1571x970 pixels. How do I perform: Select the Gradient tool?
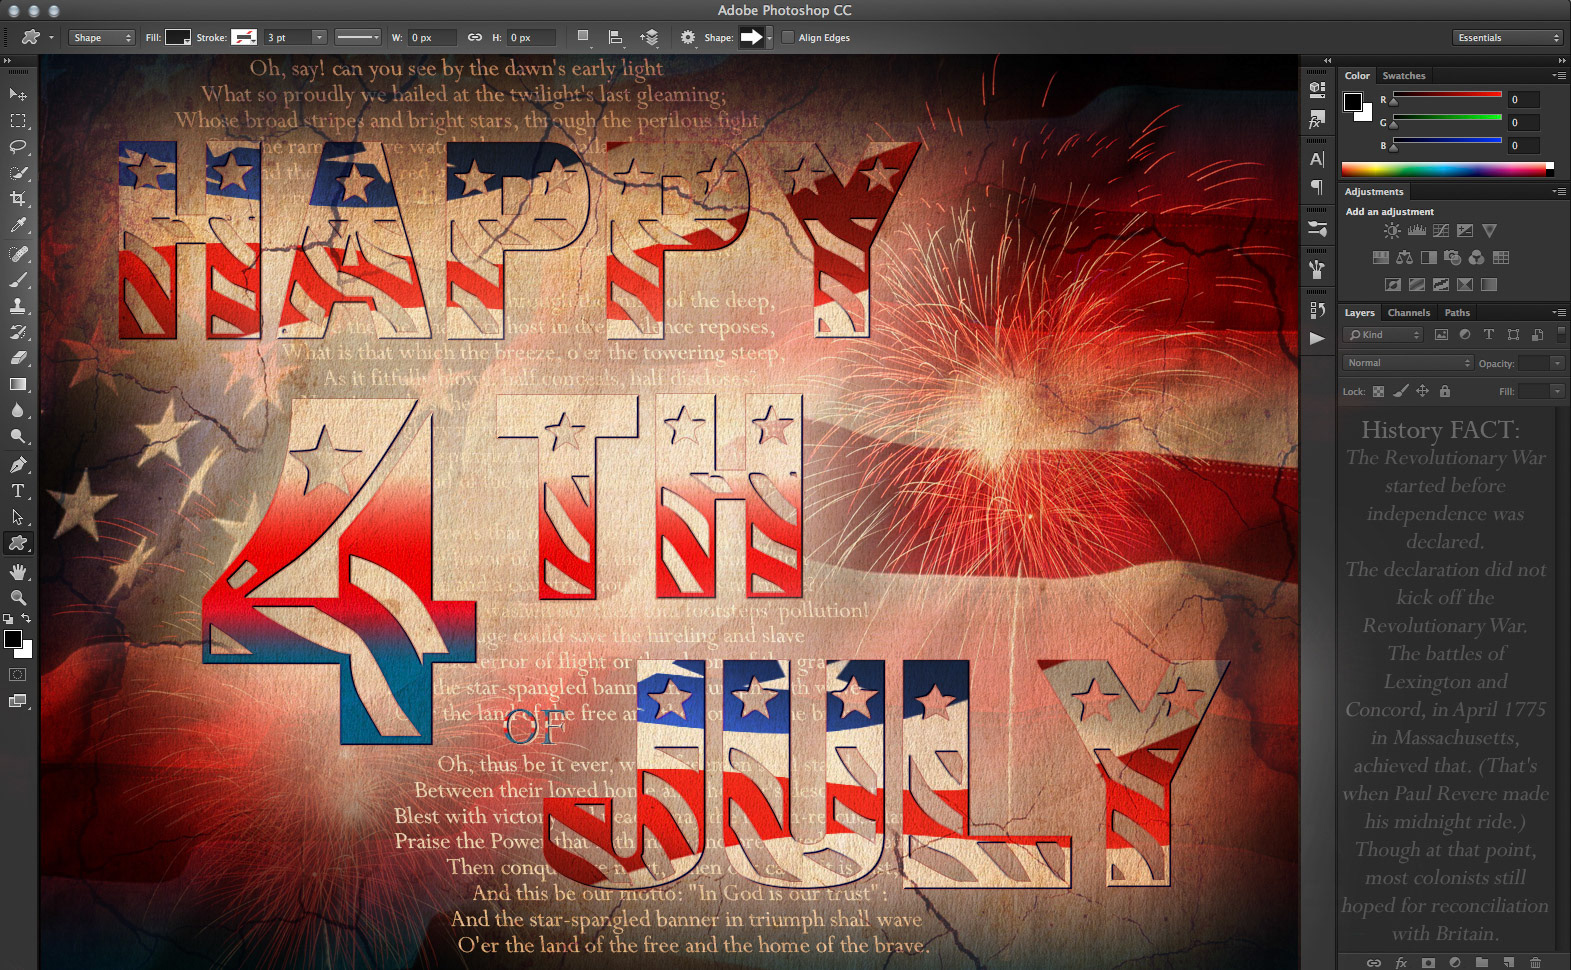(18, 384)
